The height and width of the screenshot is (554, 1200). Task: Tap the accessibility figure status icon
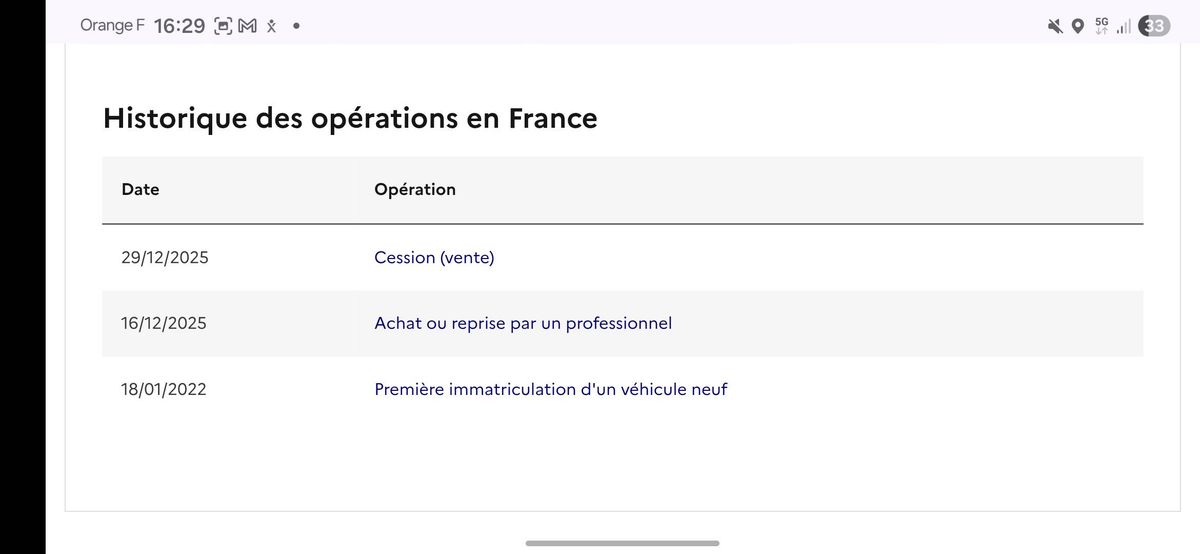pyautogui.click(x=270, y=26)
